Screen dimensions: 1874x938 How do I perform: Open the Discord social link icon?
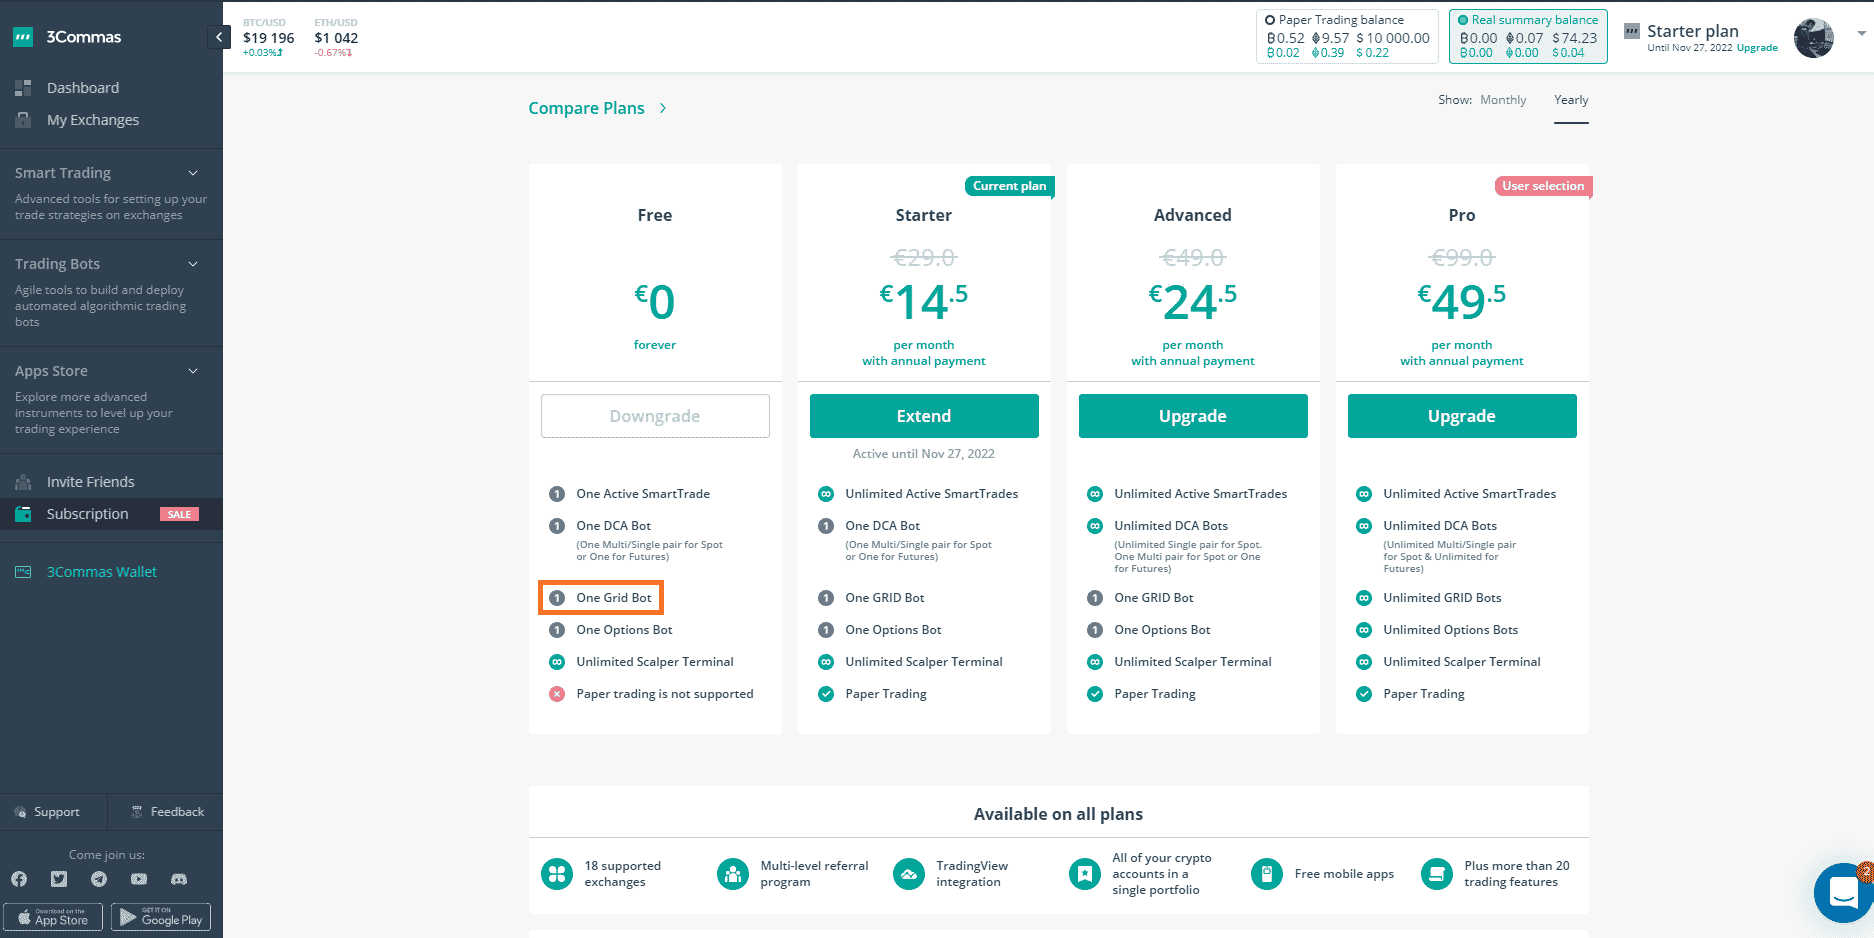[179, 879]
